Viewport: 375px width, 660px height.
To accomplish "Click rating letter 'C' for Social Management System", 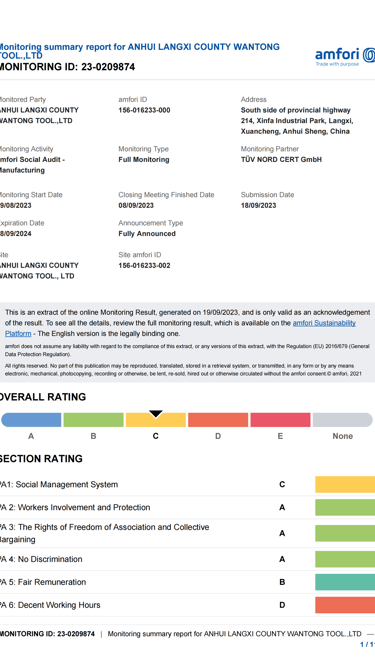I will tap(282, 484).
